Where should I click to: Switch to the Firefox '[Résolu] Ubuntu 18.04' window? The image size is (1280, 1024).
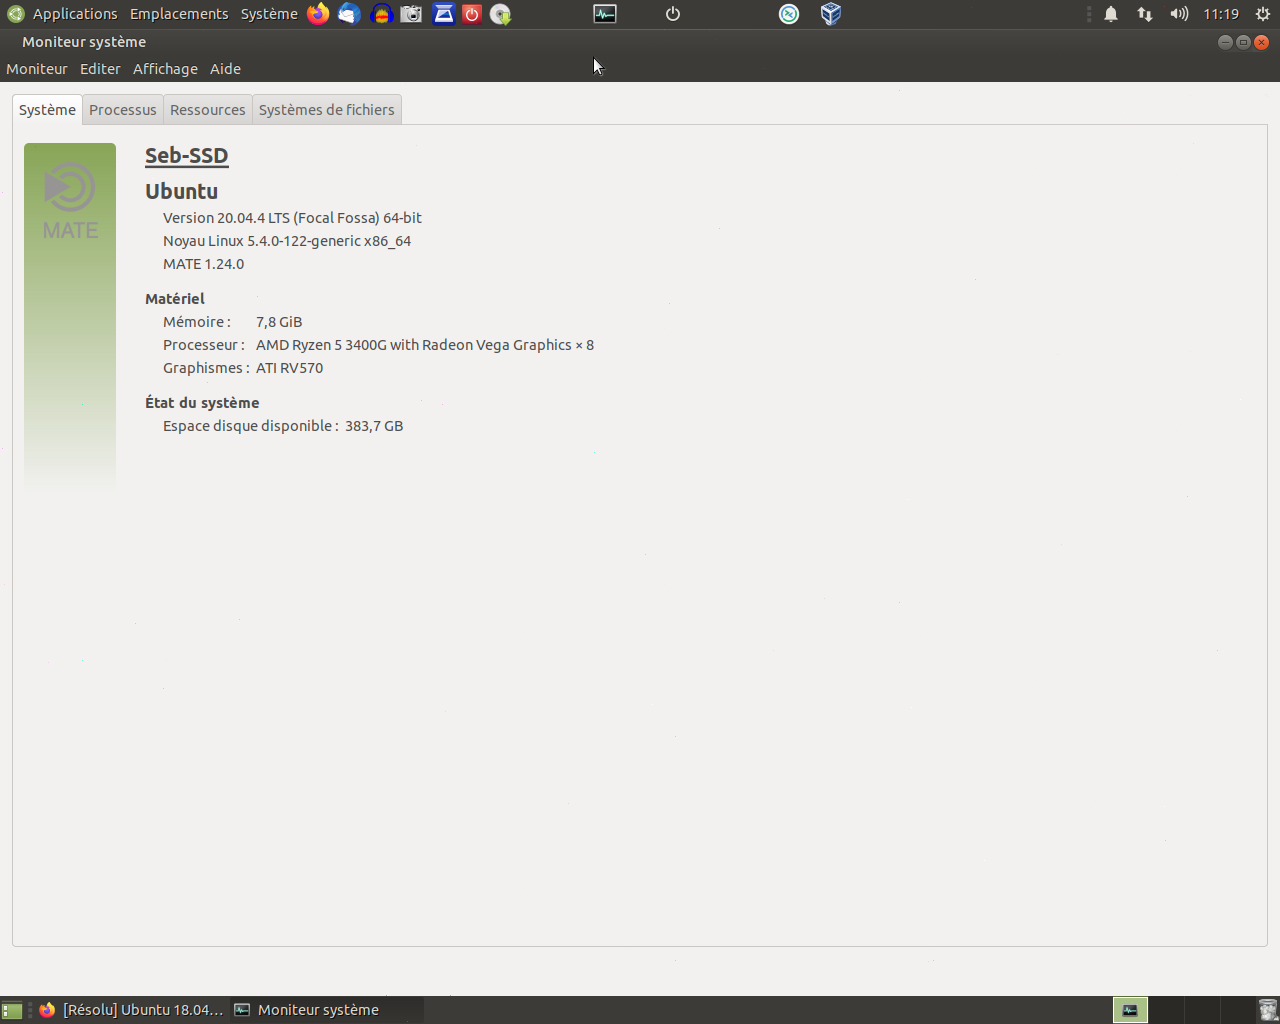tap(131, 1010)
